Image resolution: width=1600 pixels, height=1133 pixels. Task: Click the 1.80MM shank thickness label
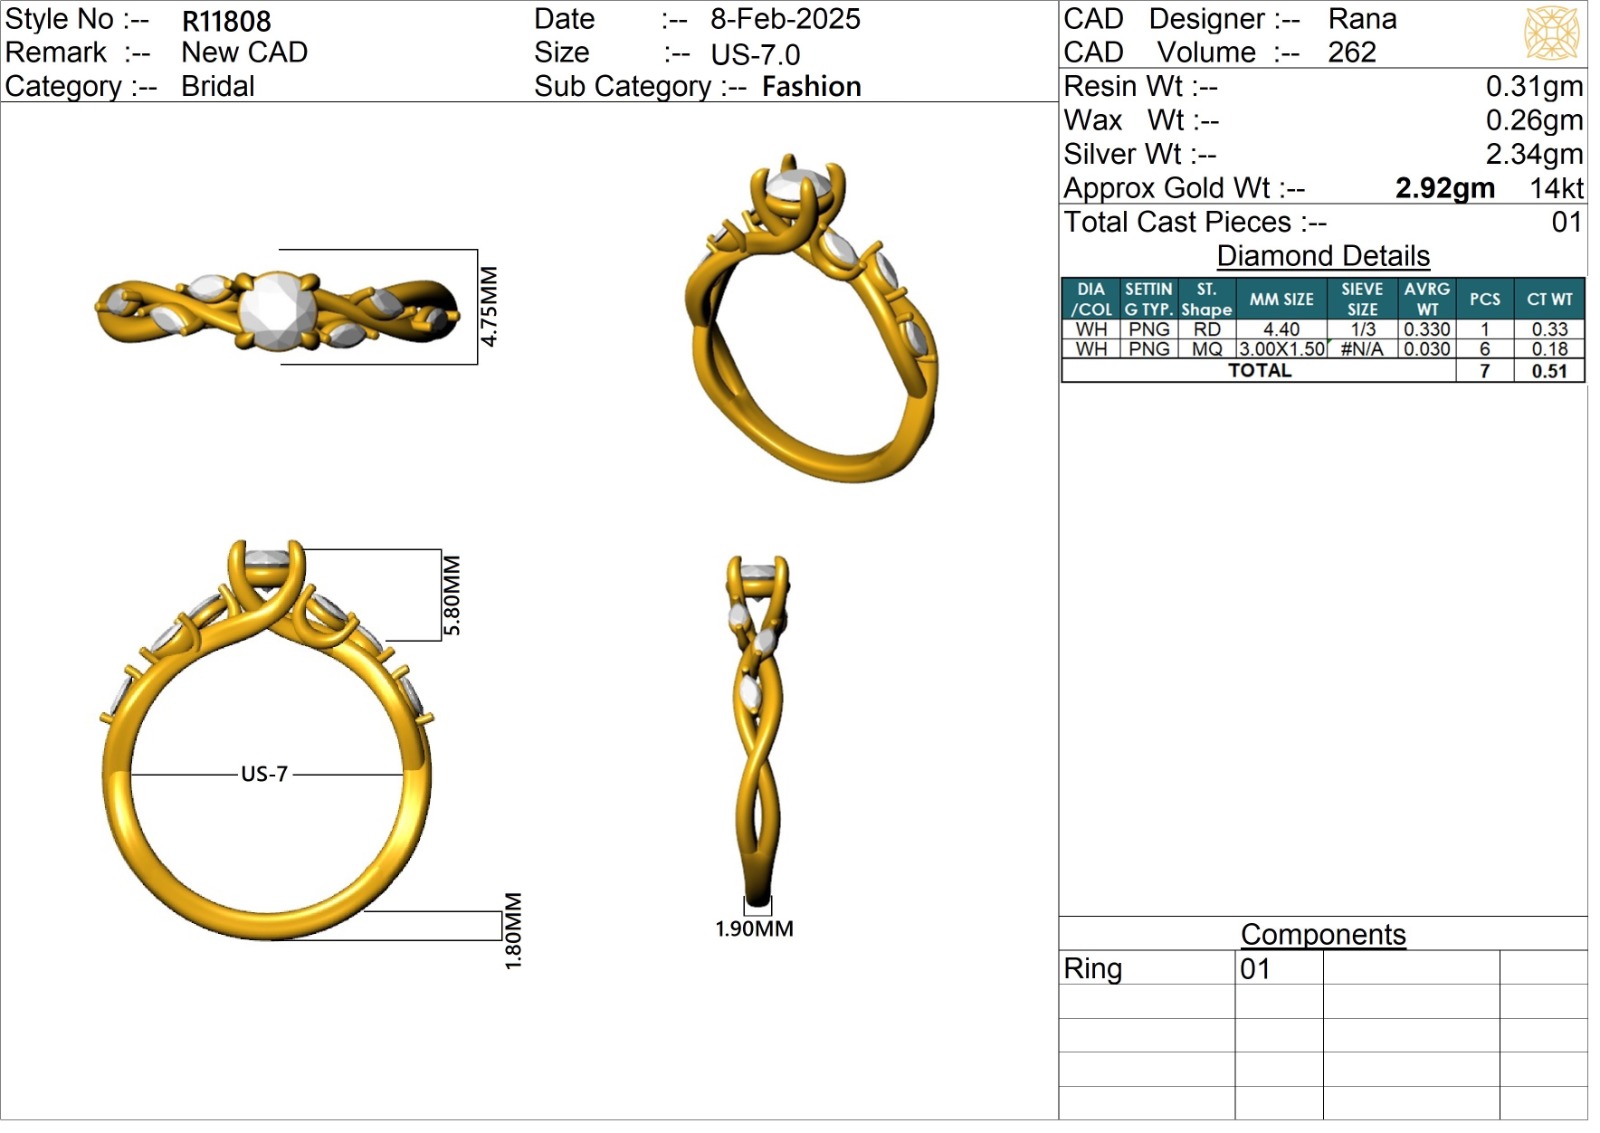[x=513, y=930]
